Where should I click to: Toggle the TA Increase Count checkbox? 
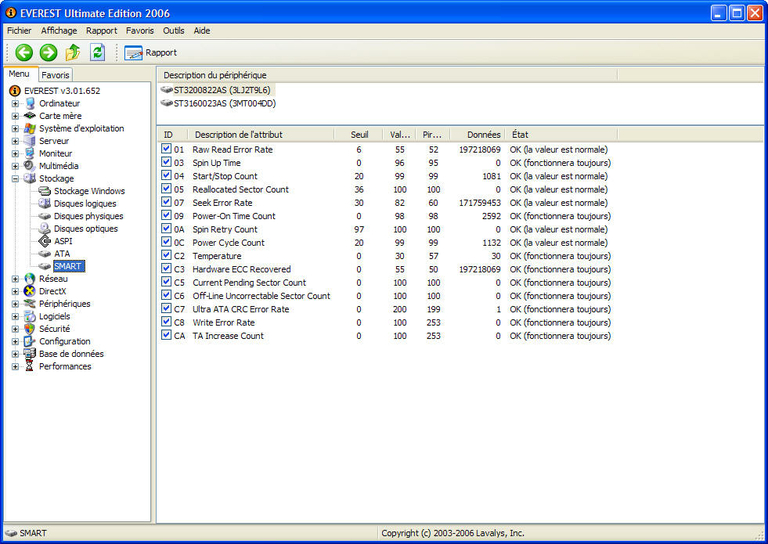[x=167, y=335]
